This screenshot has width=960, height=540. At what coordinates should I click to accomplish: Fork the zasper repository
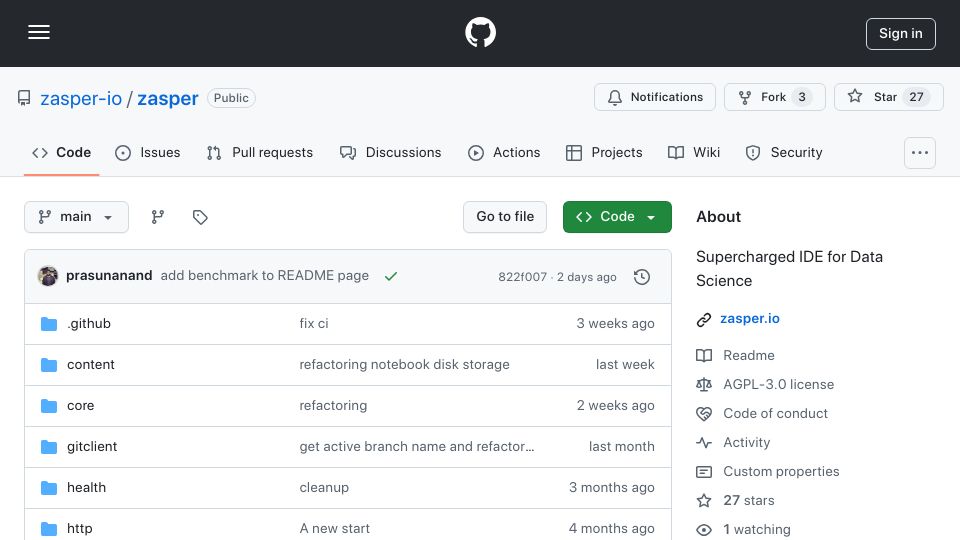[x=774, y=97]
